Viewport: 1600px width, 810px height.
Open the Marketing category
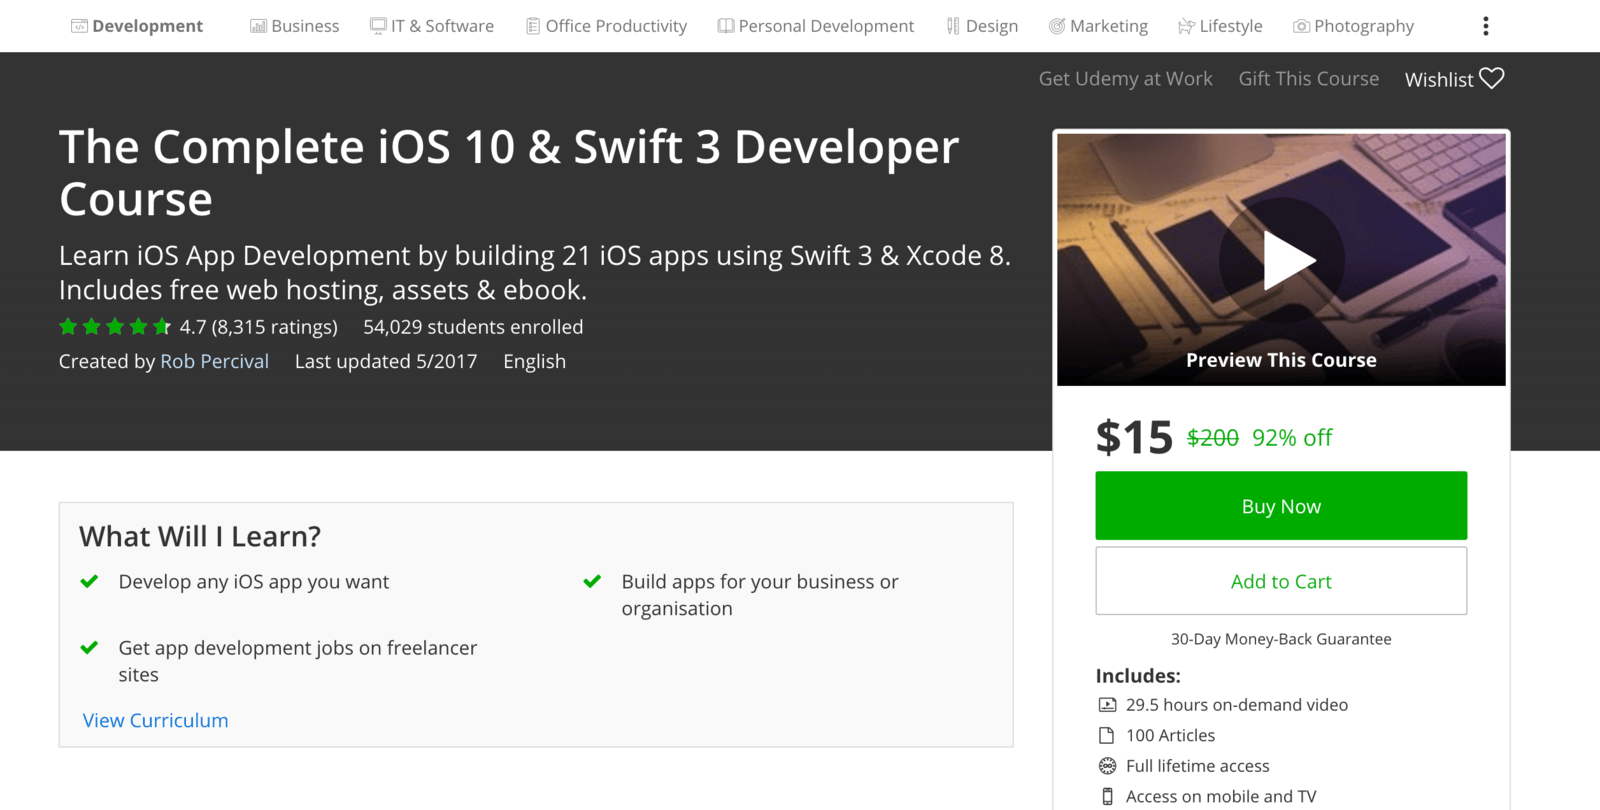pyautogui.click(x=1098, y=26)
